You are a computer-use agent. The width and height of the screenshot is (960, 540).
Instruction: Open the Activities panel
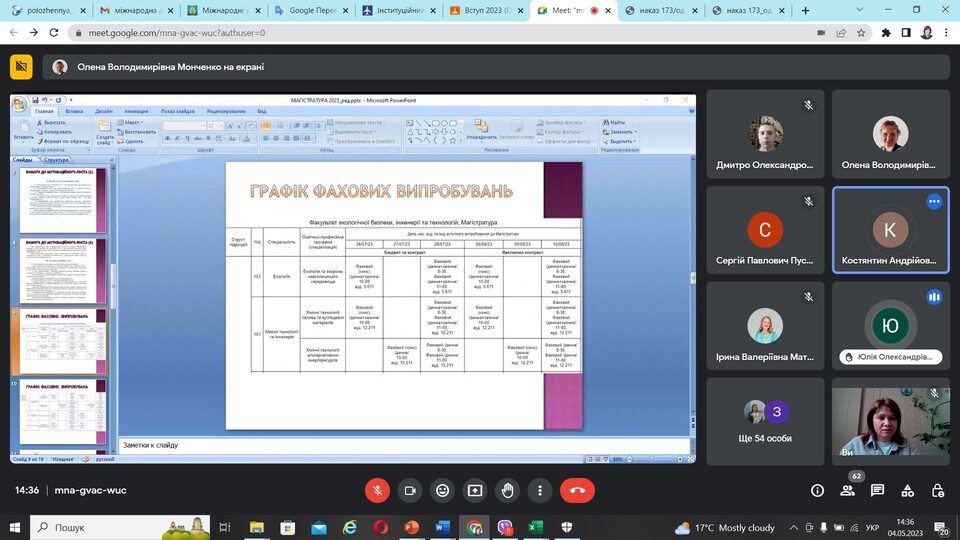(907, 490)
